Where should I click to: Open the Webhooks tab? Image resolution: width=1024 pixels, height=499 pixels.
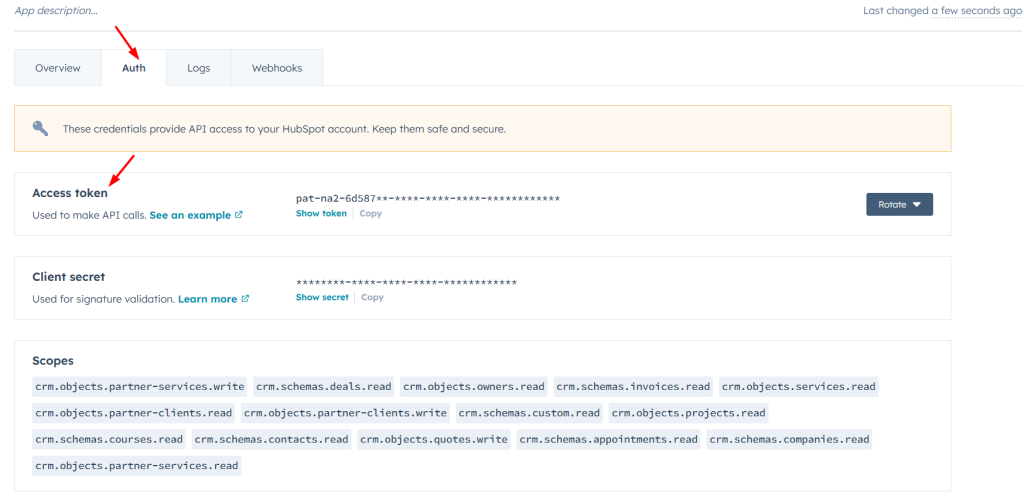tap(277, 68)
